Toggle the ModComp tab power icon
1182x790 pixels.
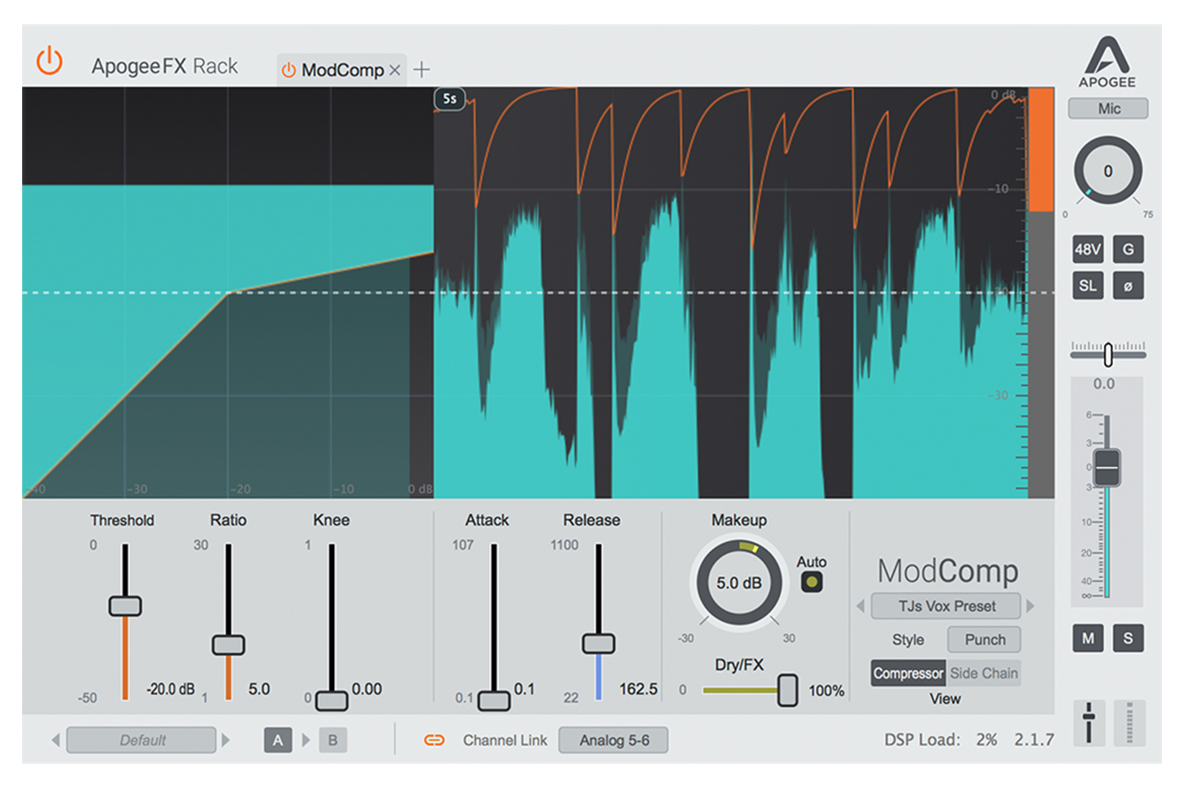click(288, 70)
